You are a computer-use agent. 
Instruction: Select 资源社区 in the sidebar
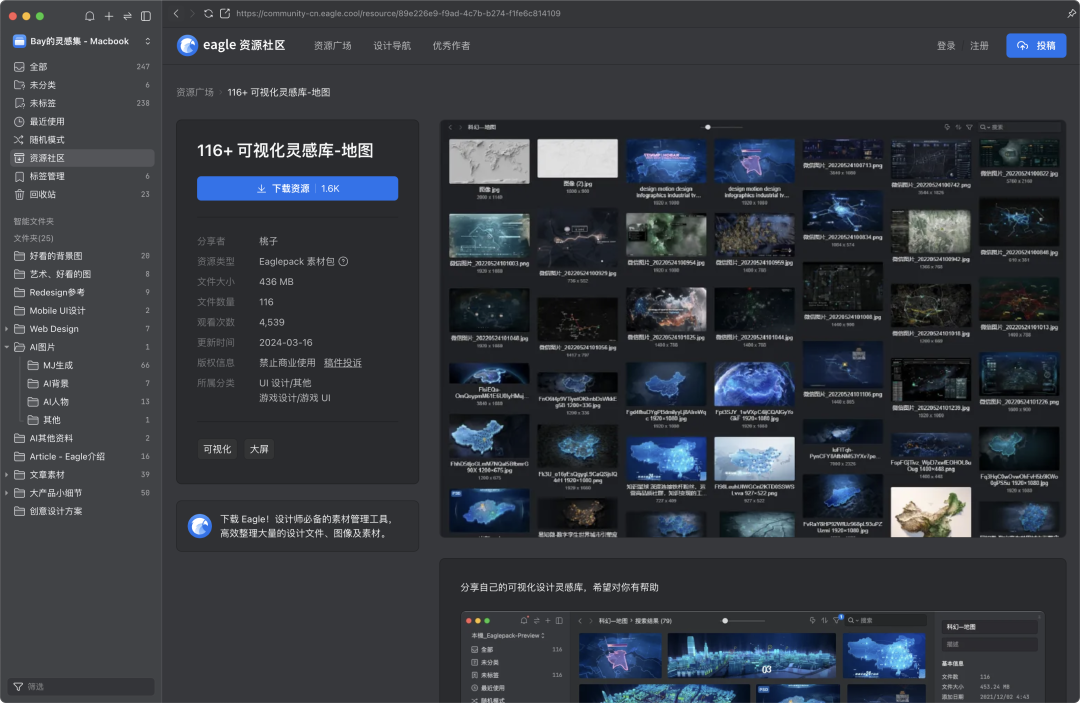coord(82,158)
